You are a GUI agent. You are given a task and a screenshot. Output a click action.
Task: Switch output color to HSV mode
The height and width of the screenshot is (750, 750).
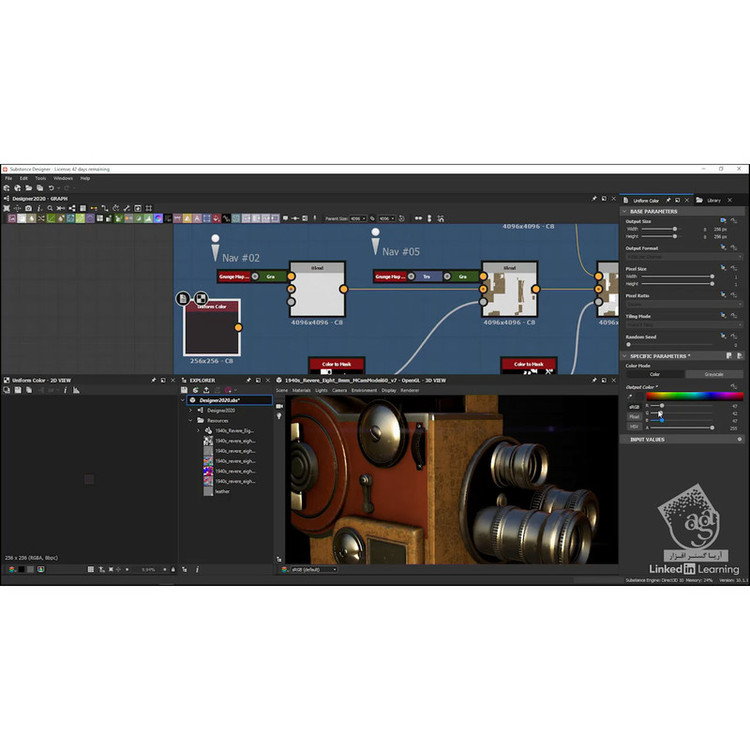coord(634,425)
